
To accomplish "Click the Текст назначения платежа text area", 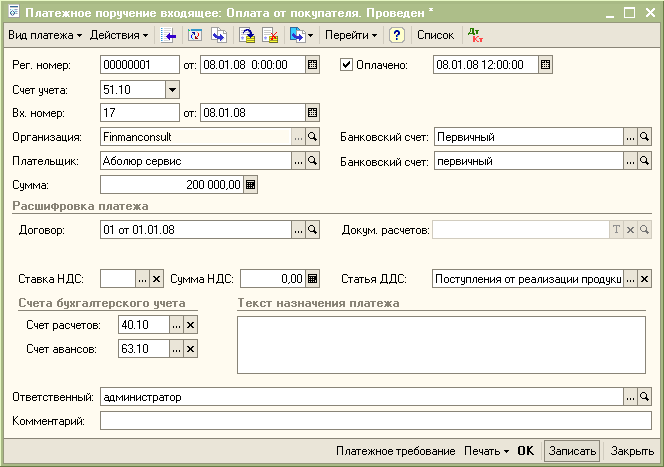I will [x=441, y=345].
